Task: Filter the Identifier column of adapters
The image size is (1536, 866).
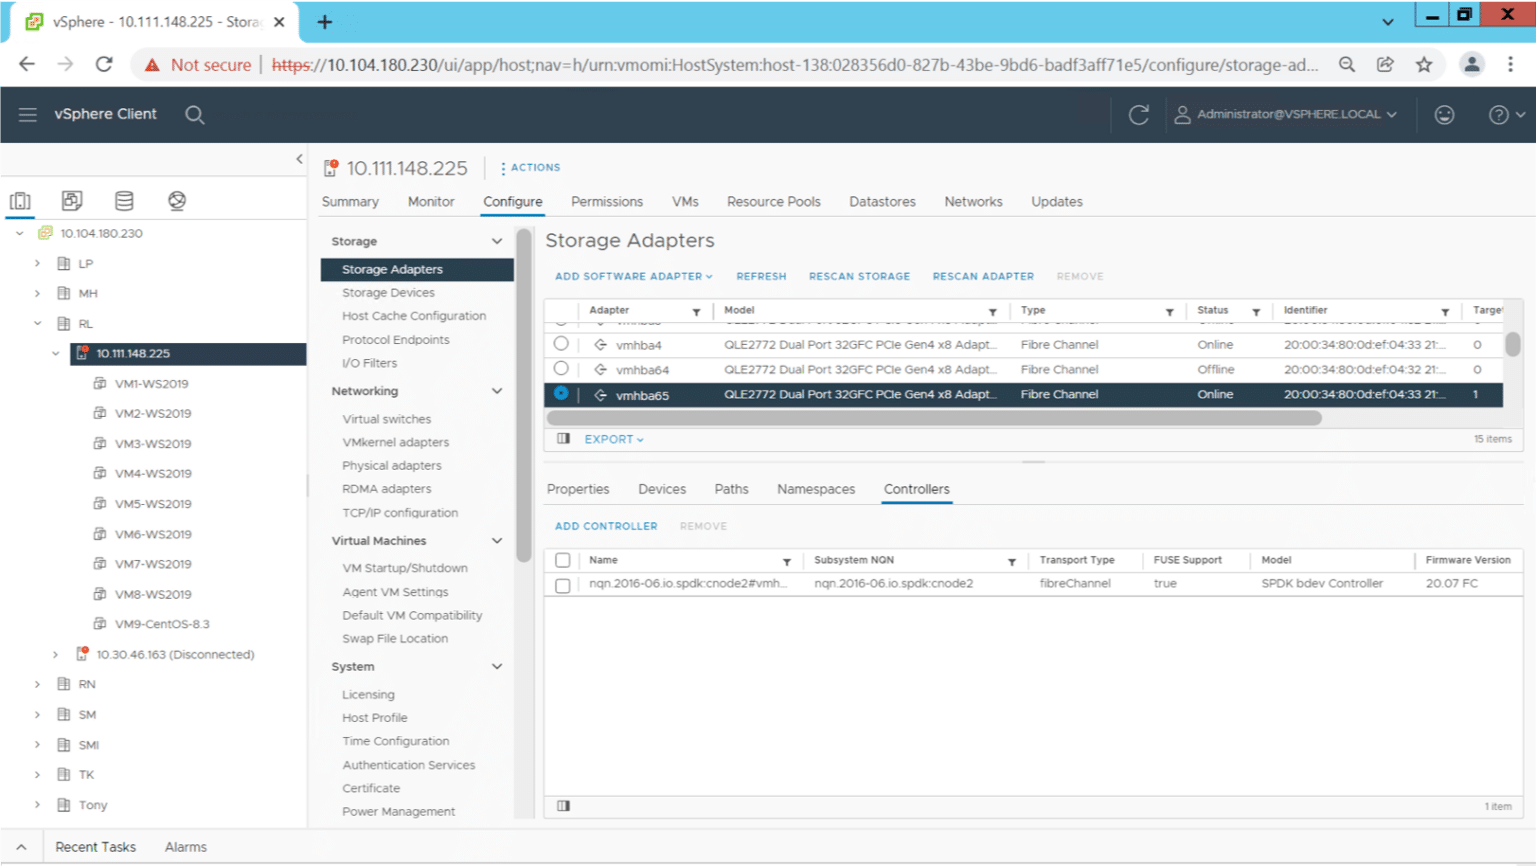Action: (x=1445, y=312)
